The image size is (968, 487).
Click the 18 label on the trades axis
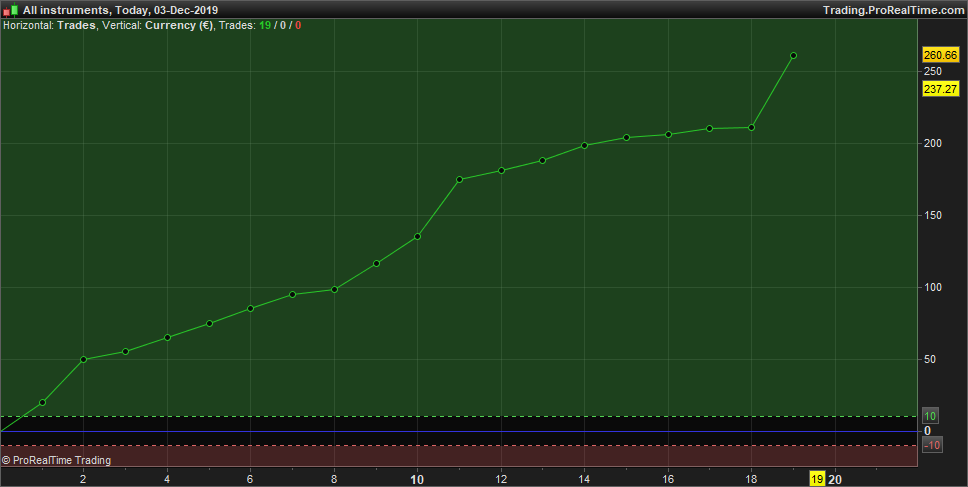(x=751, y=479)
